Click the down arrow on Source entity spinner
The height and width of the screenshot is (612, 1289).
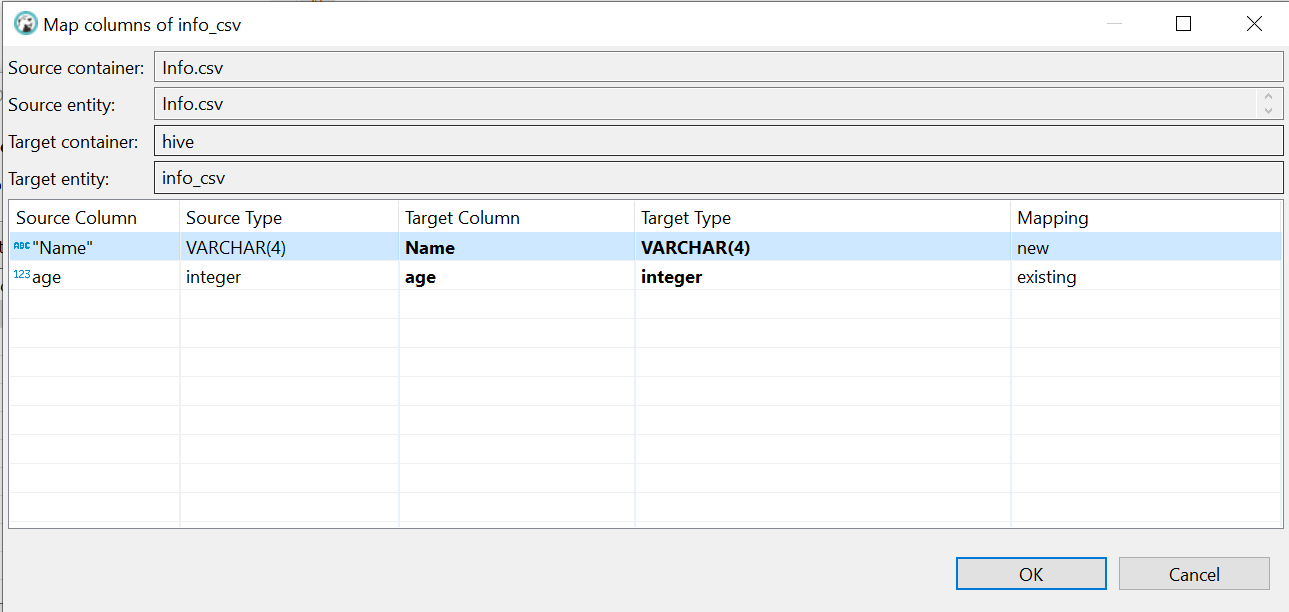[x=1269, y=109]
